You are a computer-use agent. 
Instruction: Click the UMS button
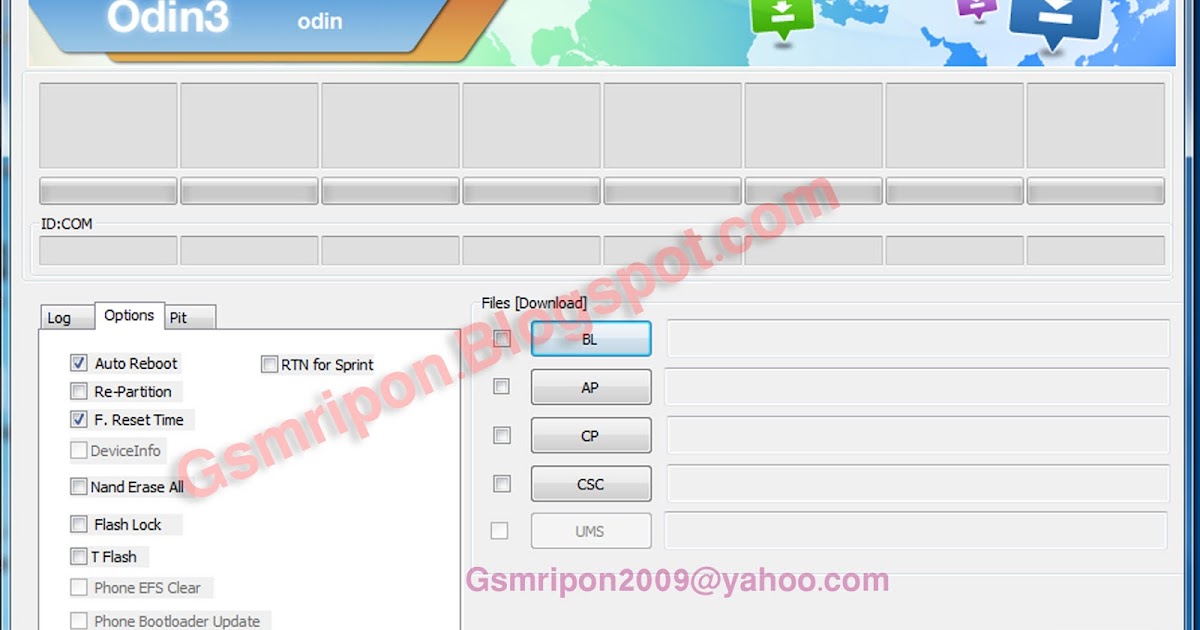(x=590, y=531)
